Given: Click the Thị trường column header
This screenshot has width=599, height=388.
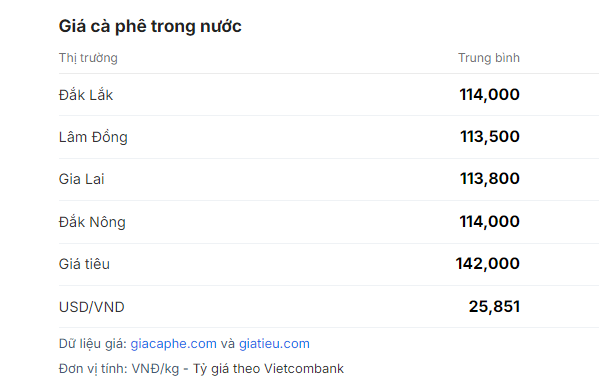Looking at the screenshot, I should [88, 58].
